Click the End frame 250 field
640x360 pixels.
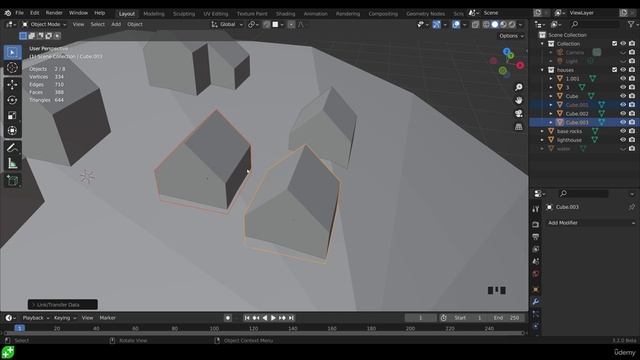tap(506, 318)
